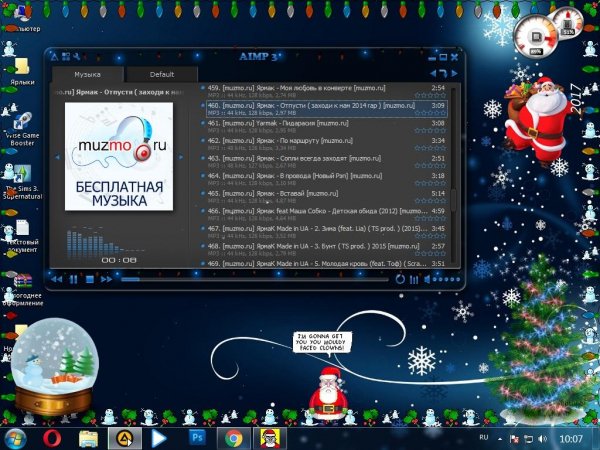Click the elapsed time 00:08 display
The image size is (600, 450).
click(x=119, y=260)
